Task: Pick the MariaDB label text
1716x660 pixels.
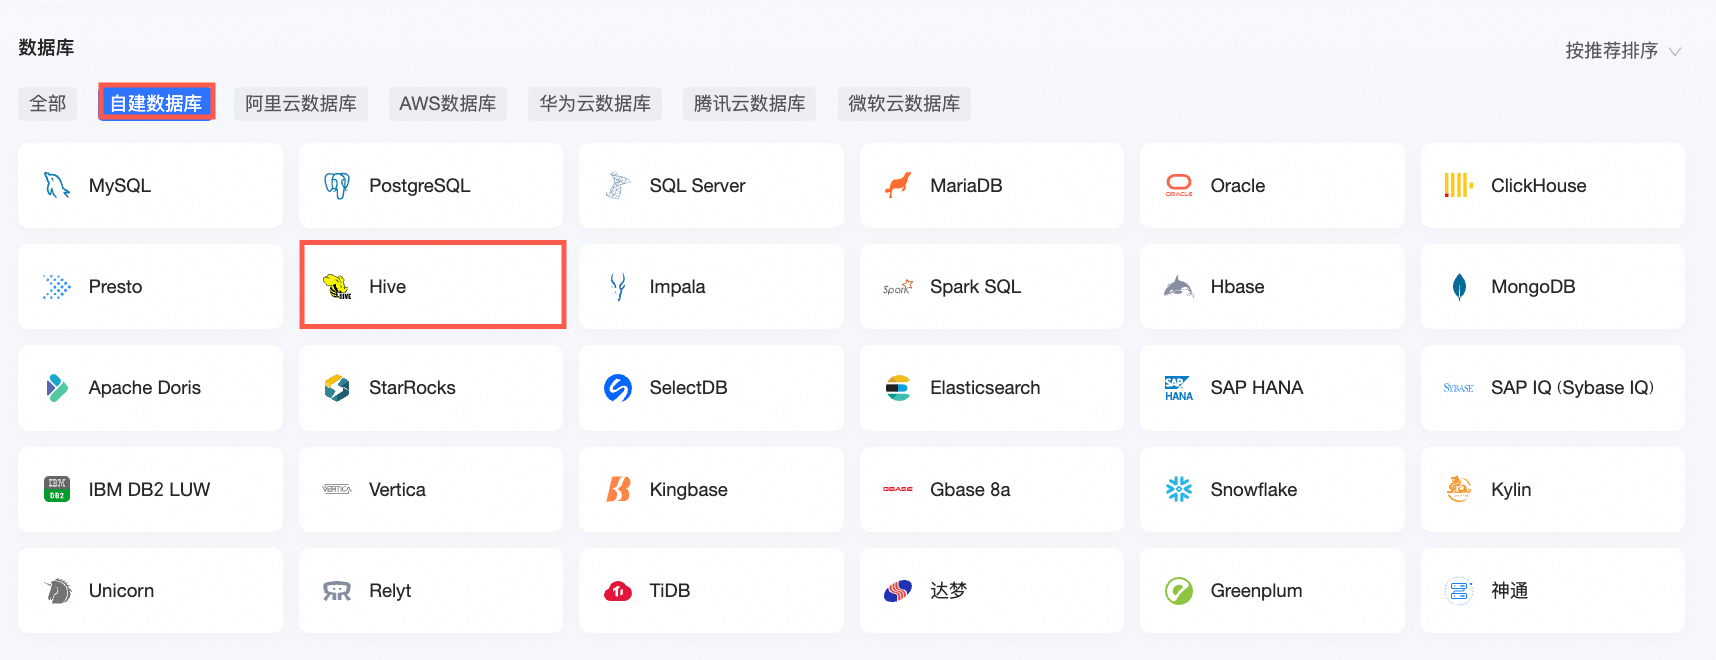Action: tap(966, 185)
